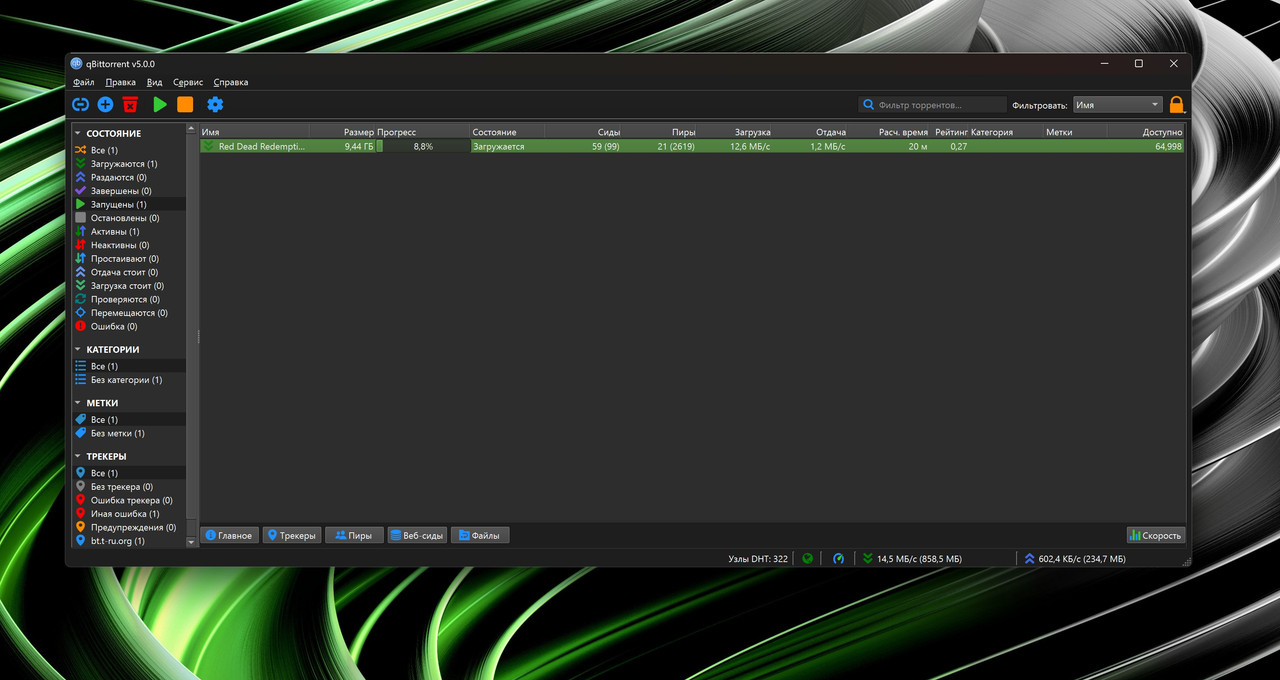Sort by the Сиды column header

(583, 132)
